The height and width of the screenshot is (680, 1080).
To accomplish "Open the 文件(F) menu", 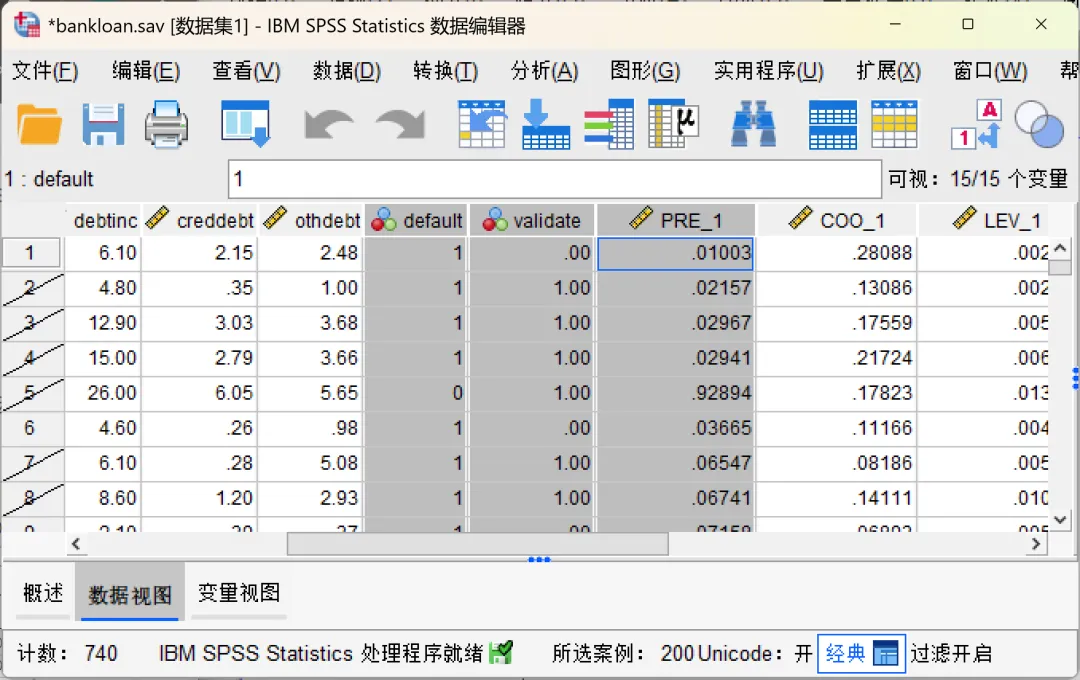I will point(45,71).
